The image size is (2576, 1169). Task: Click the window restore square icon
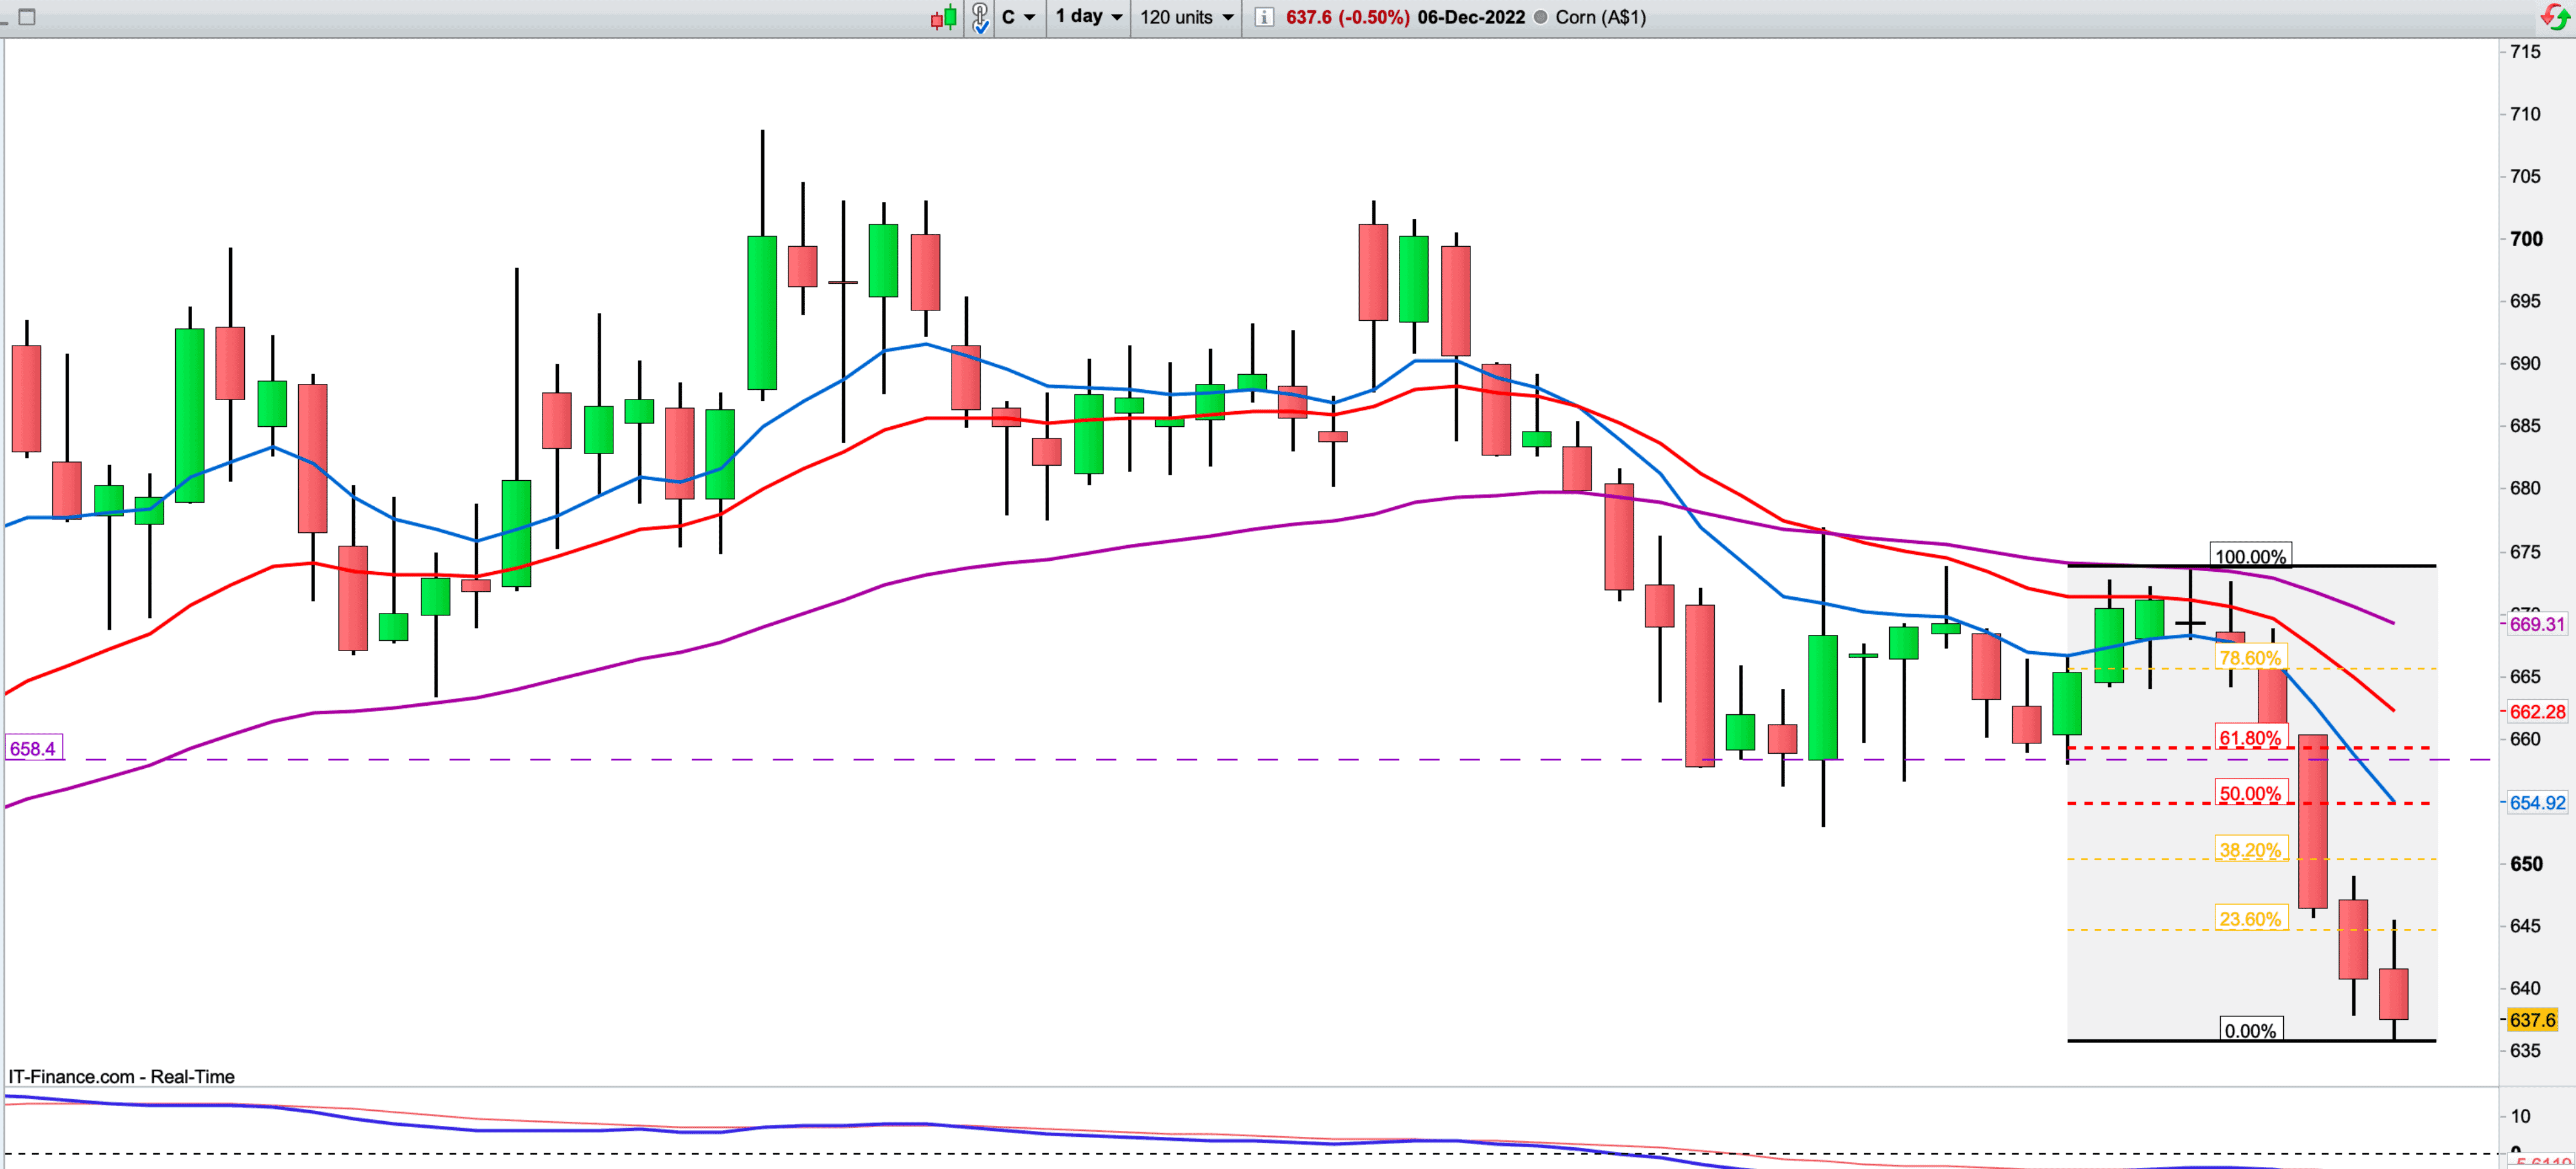click(27, 17)
